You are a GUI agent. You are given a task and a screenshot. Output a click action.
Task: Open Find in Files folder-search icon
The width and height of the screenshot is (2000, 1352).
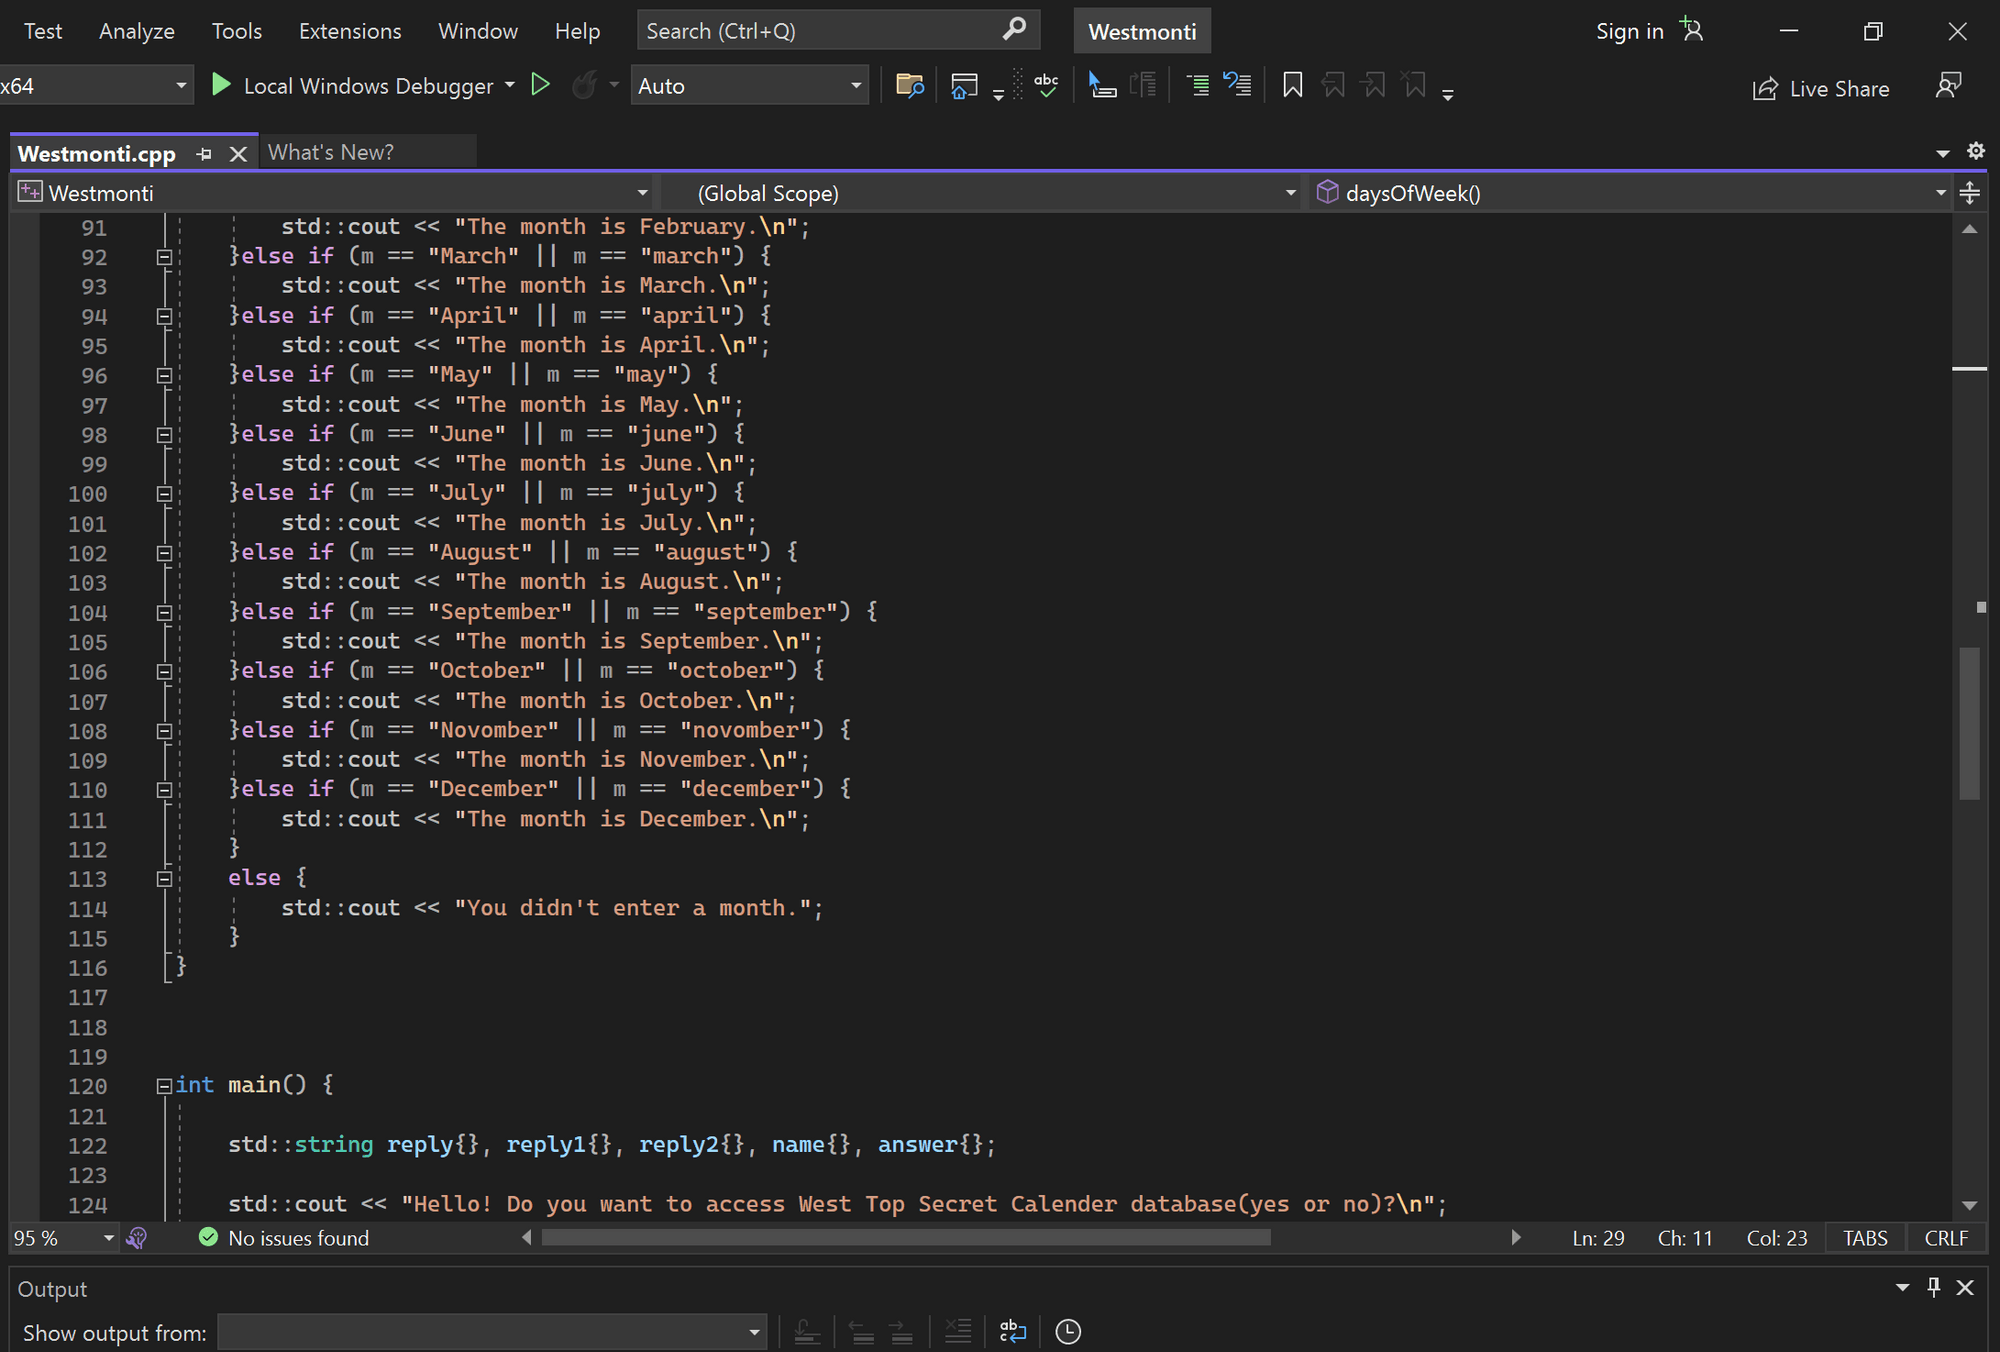click(909, 86)
